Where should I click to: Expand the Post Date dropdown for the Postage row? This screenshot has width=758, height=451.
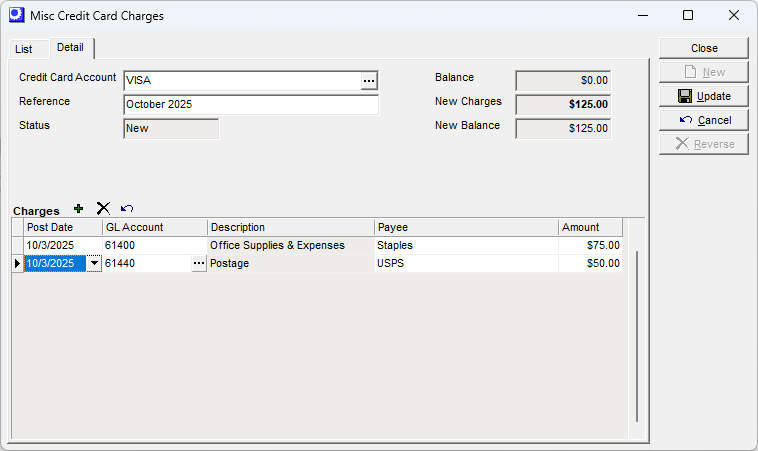[94, 263]
